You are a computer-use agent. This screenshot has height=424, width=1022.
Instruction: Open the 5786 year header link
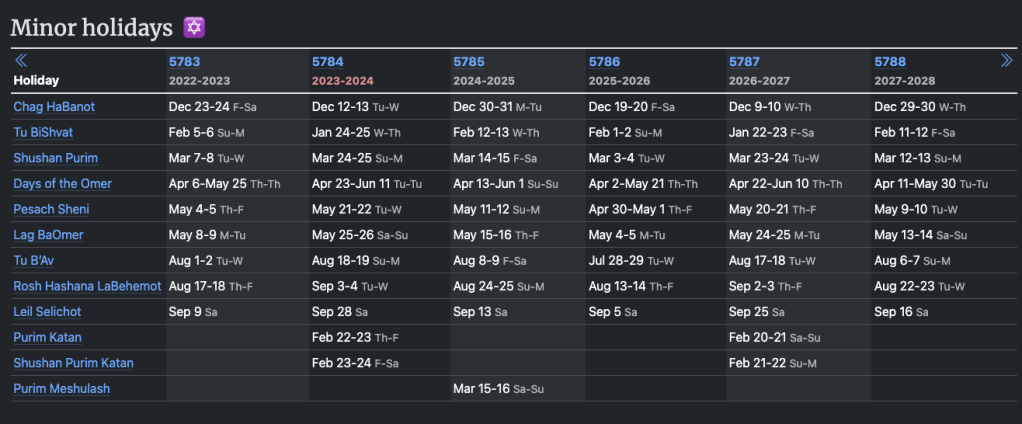(x=604, y=62)
